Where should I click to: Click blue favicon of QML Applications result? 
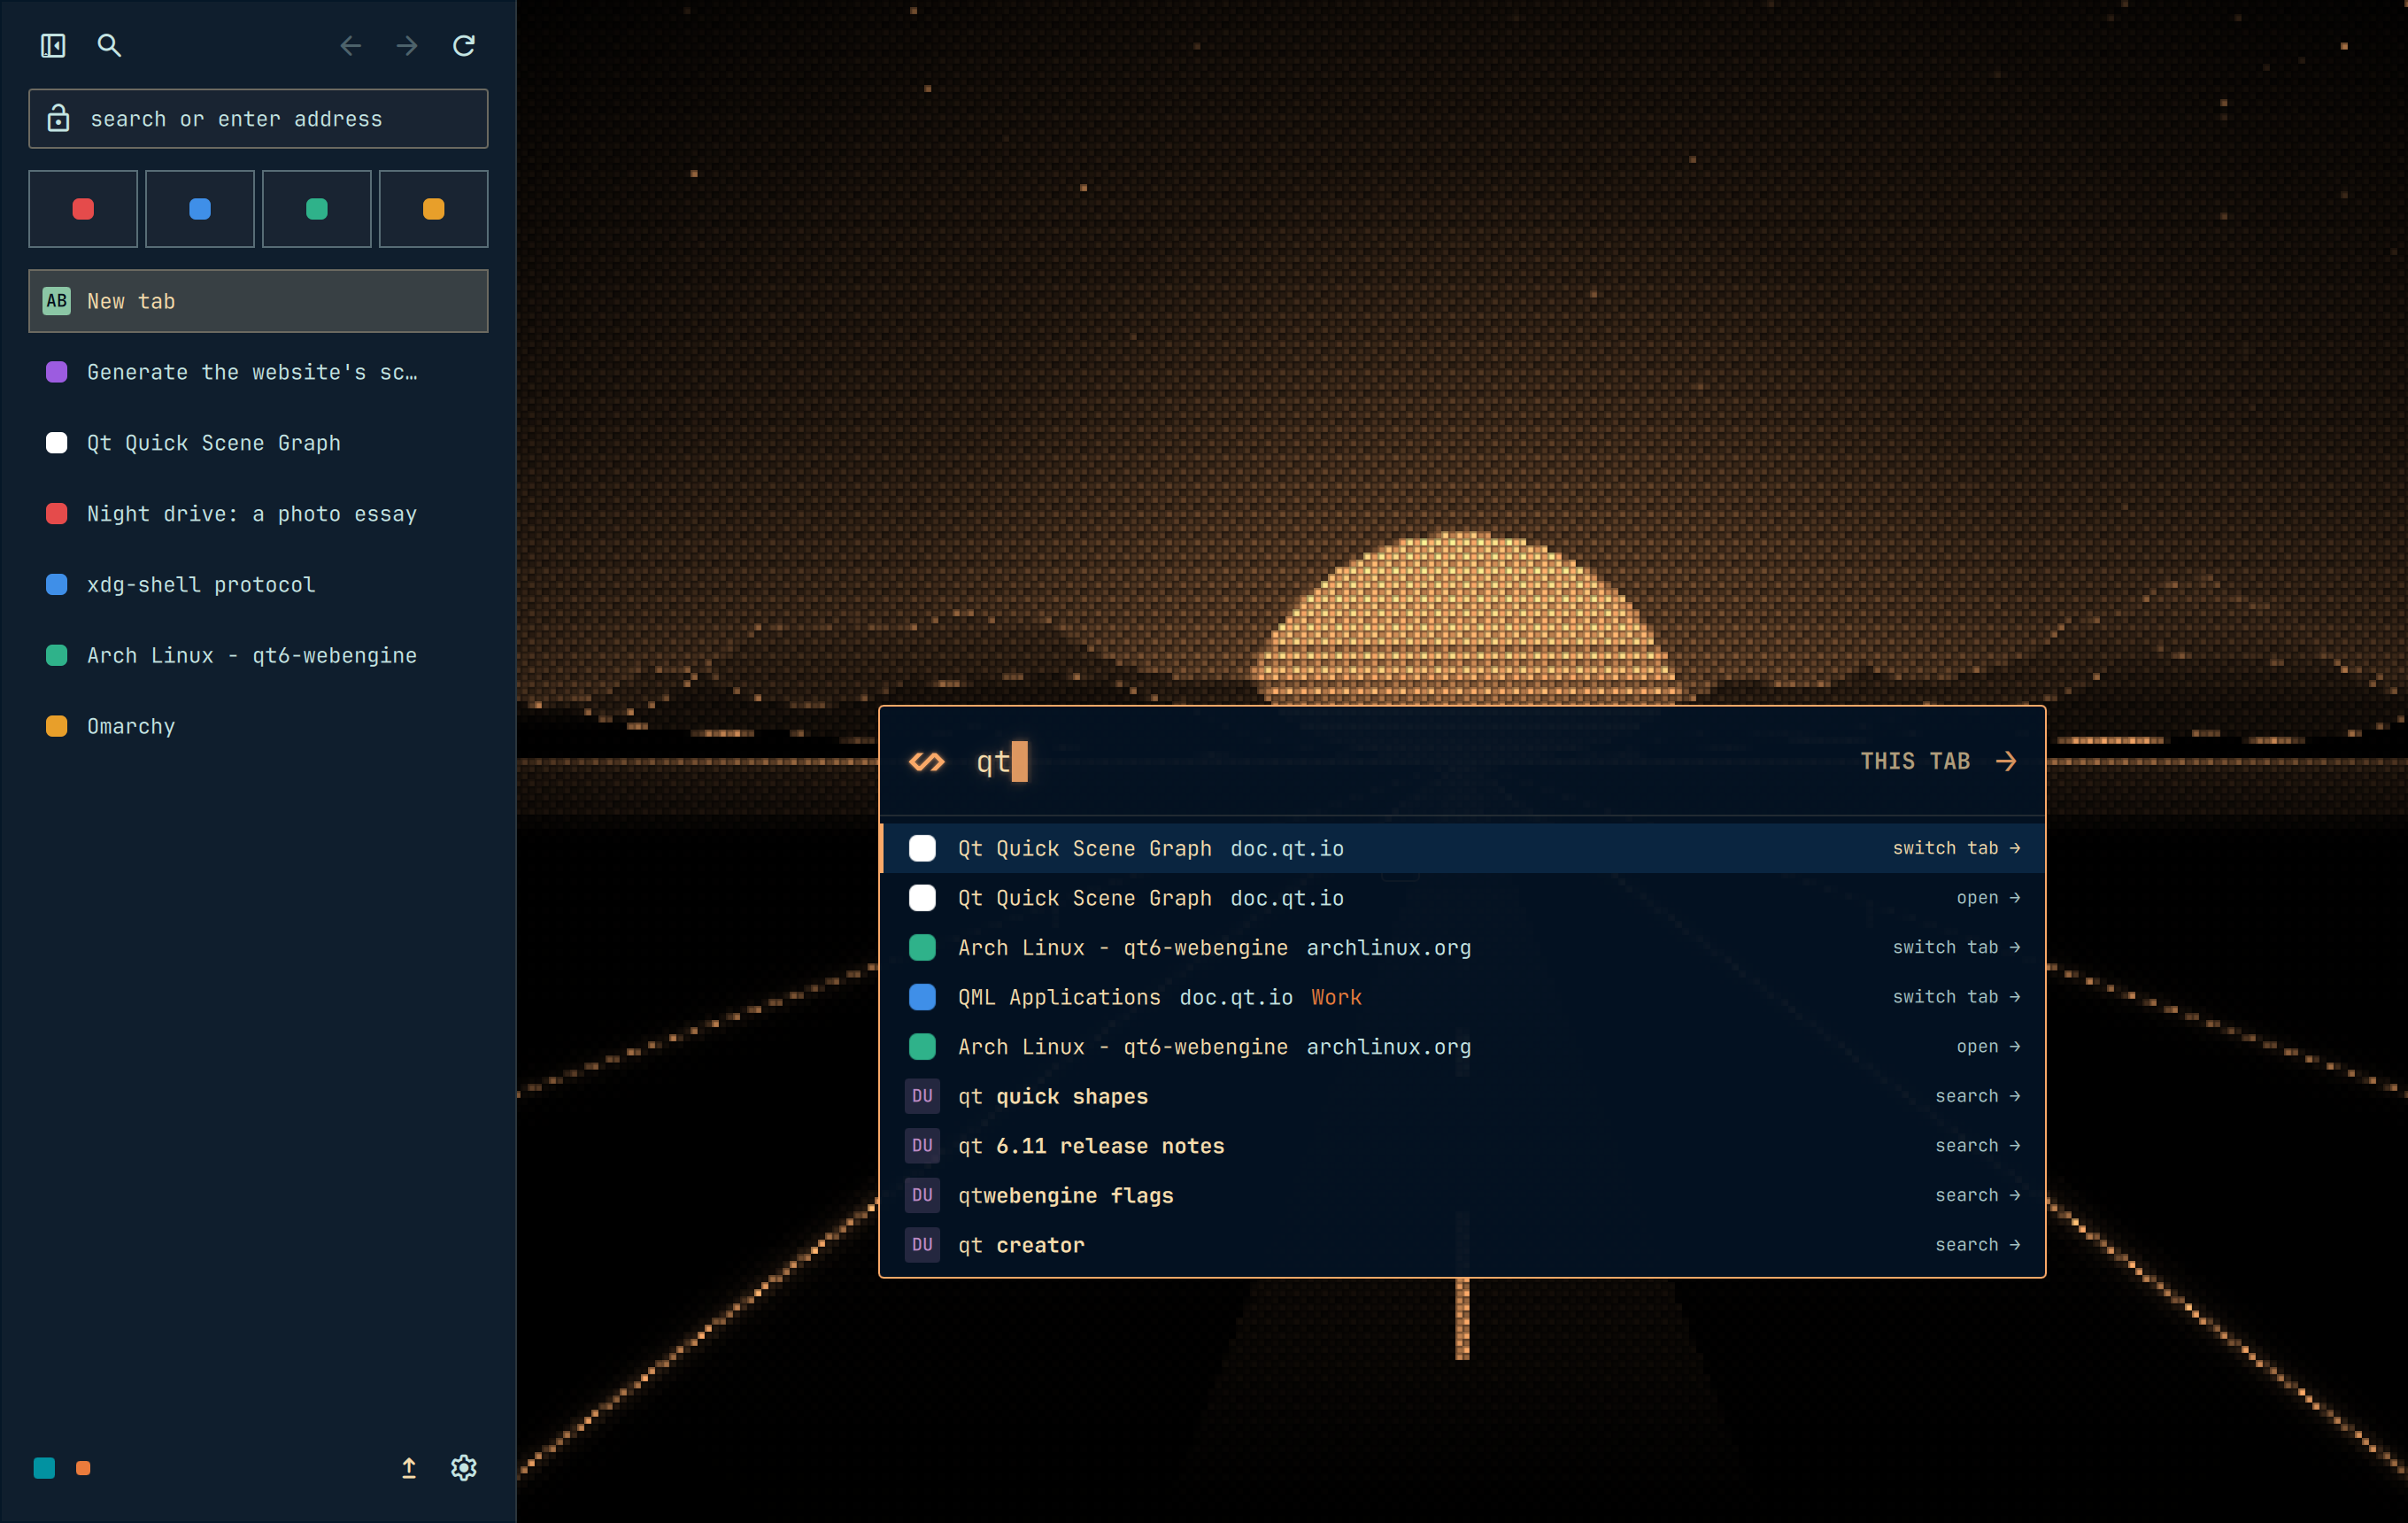(x=922, y=998)
